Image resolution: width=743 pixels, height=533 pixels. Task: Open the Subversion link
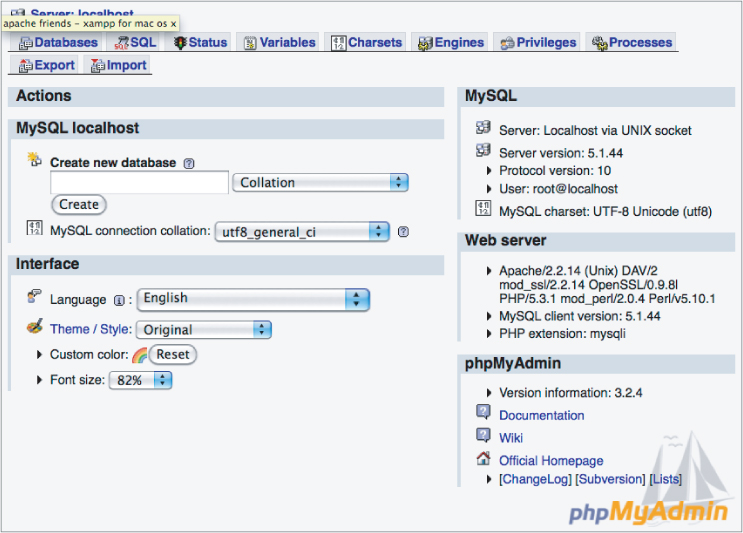tap(610, 479)
